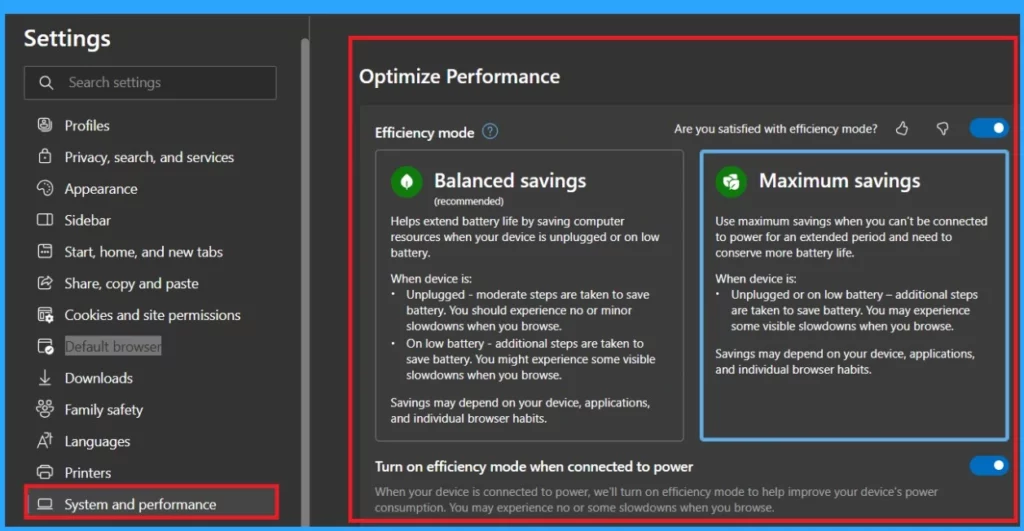
Task: Click 'Are you satisfied with efficiency mode?' text
Action: (776, 129)
